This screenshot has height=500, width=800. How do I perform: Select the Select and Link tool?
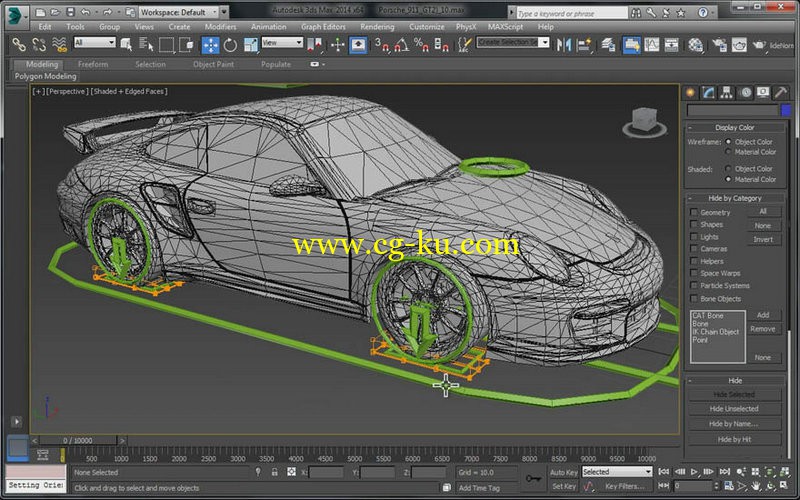pos(19,45)
